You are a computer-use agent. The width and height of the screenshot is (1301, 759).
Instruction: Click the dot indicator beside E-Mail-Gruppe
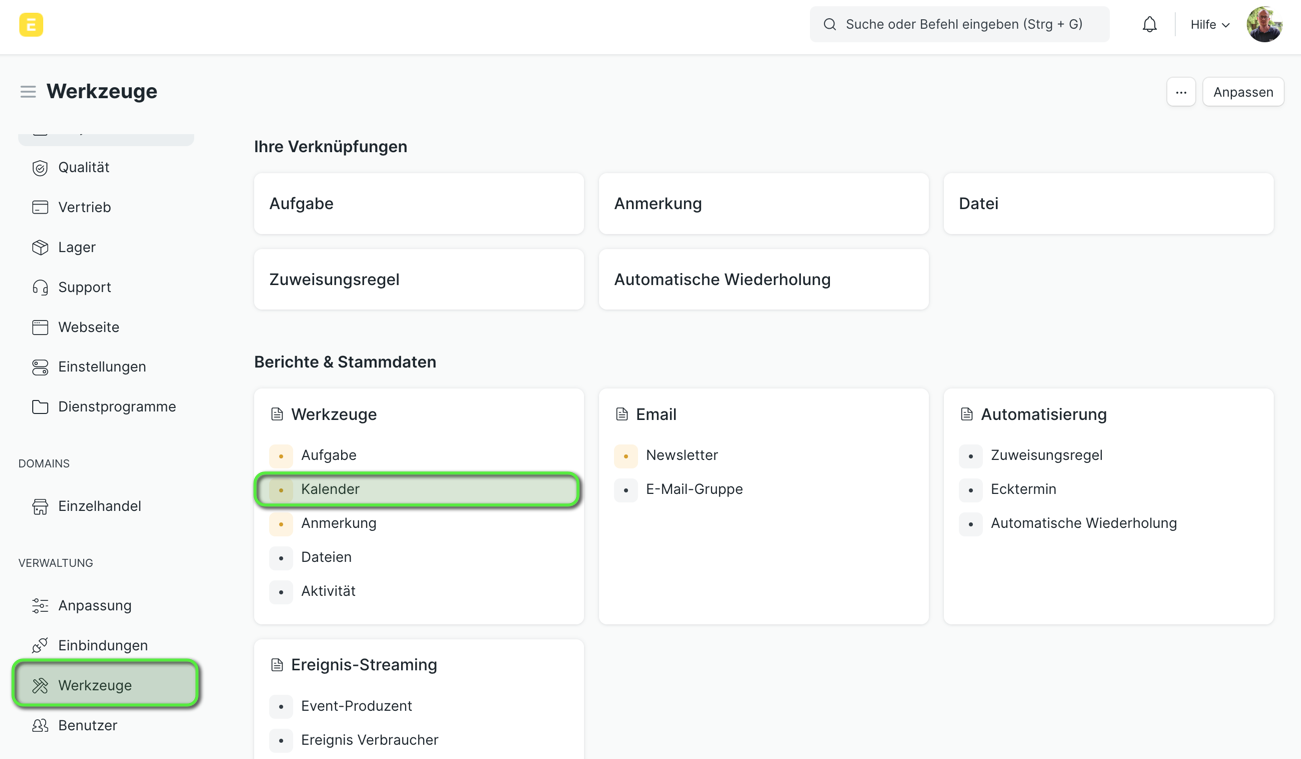click(x=626, y=490)
